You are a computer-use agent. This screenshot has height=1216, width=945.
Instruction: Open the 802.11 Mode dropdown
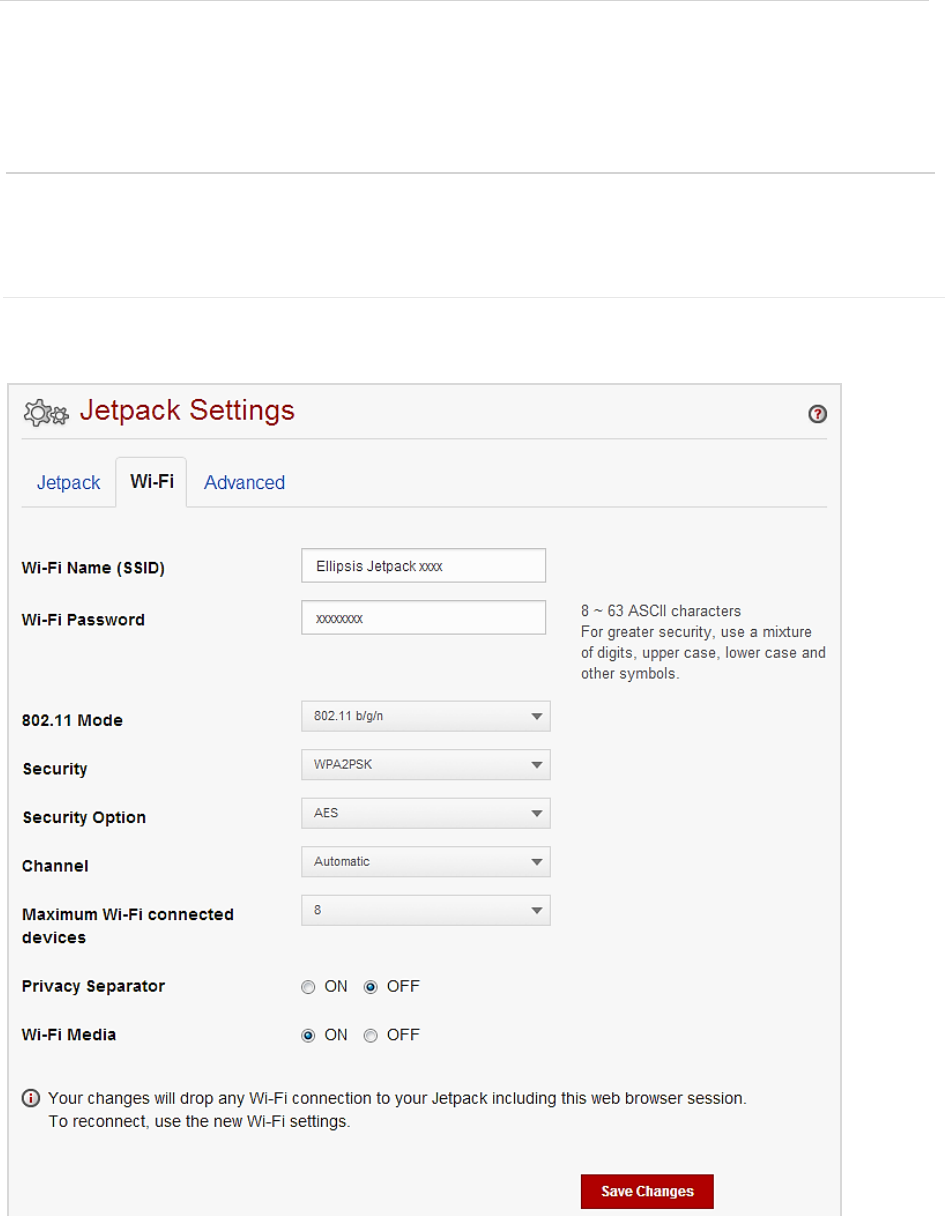[425, 717]
